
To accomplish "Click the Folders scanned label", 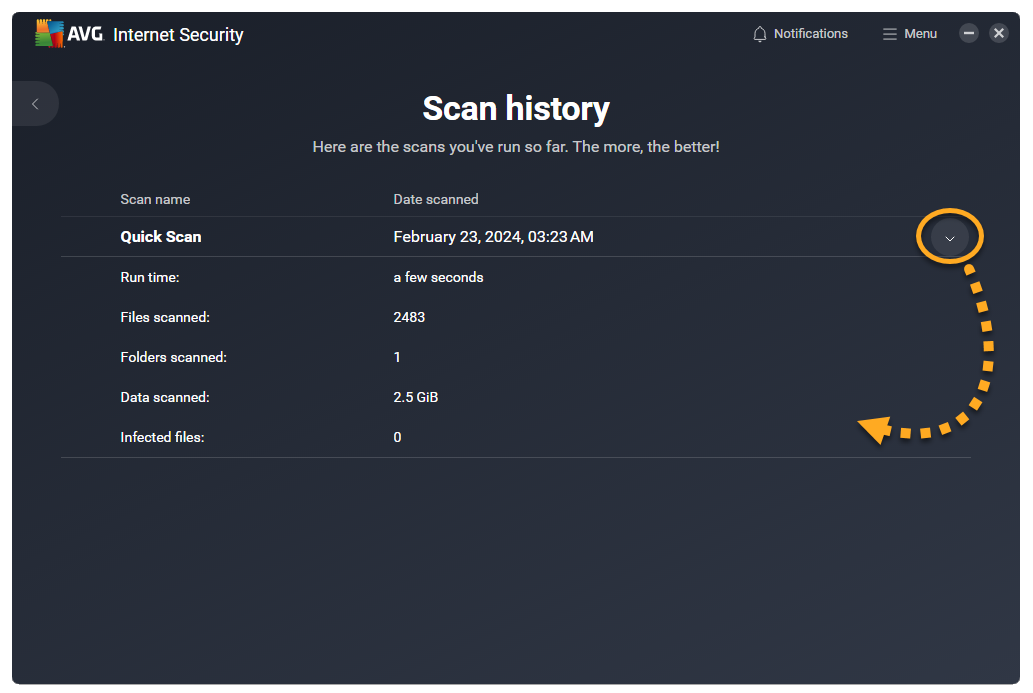I will pyautogui.click(x=173, y=357).
